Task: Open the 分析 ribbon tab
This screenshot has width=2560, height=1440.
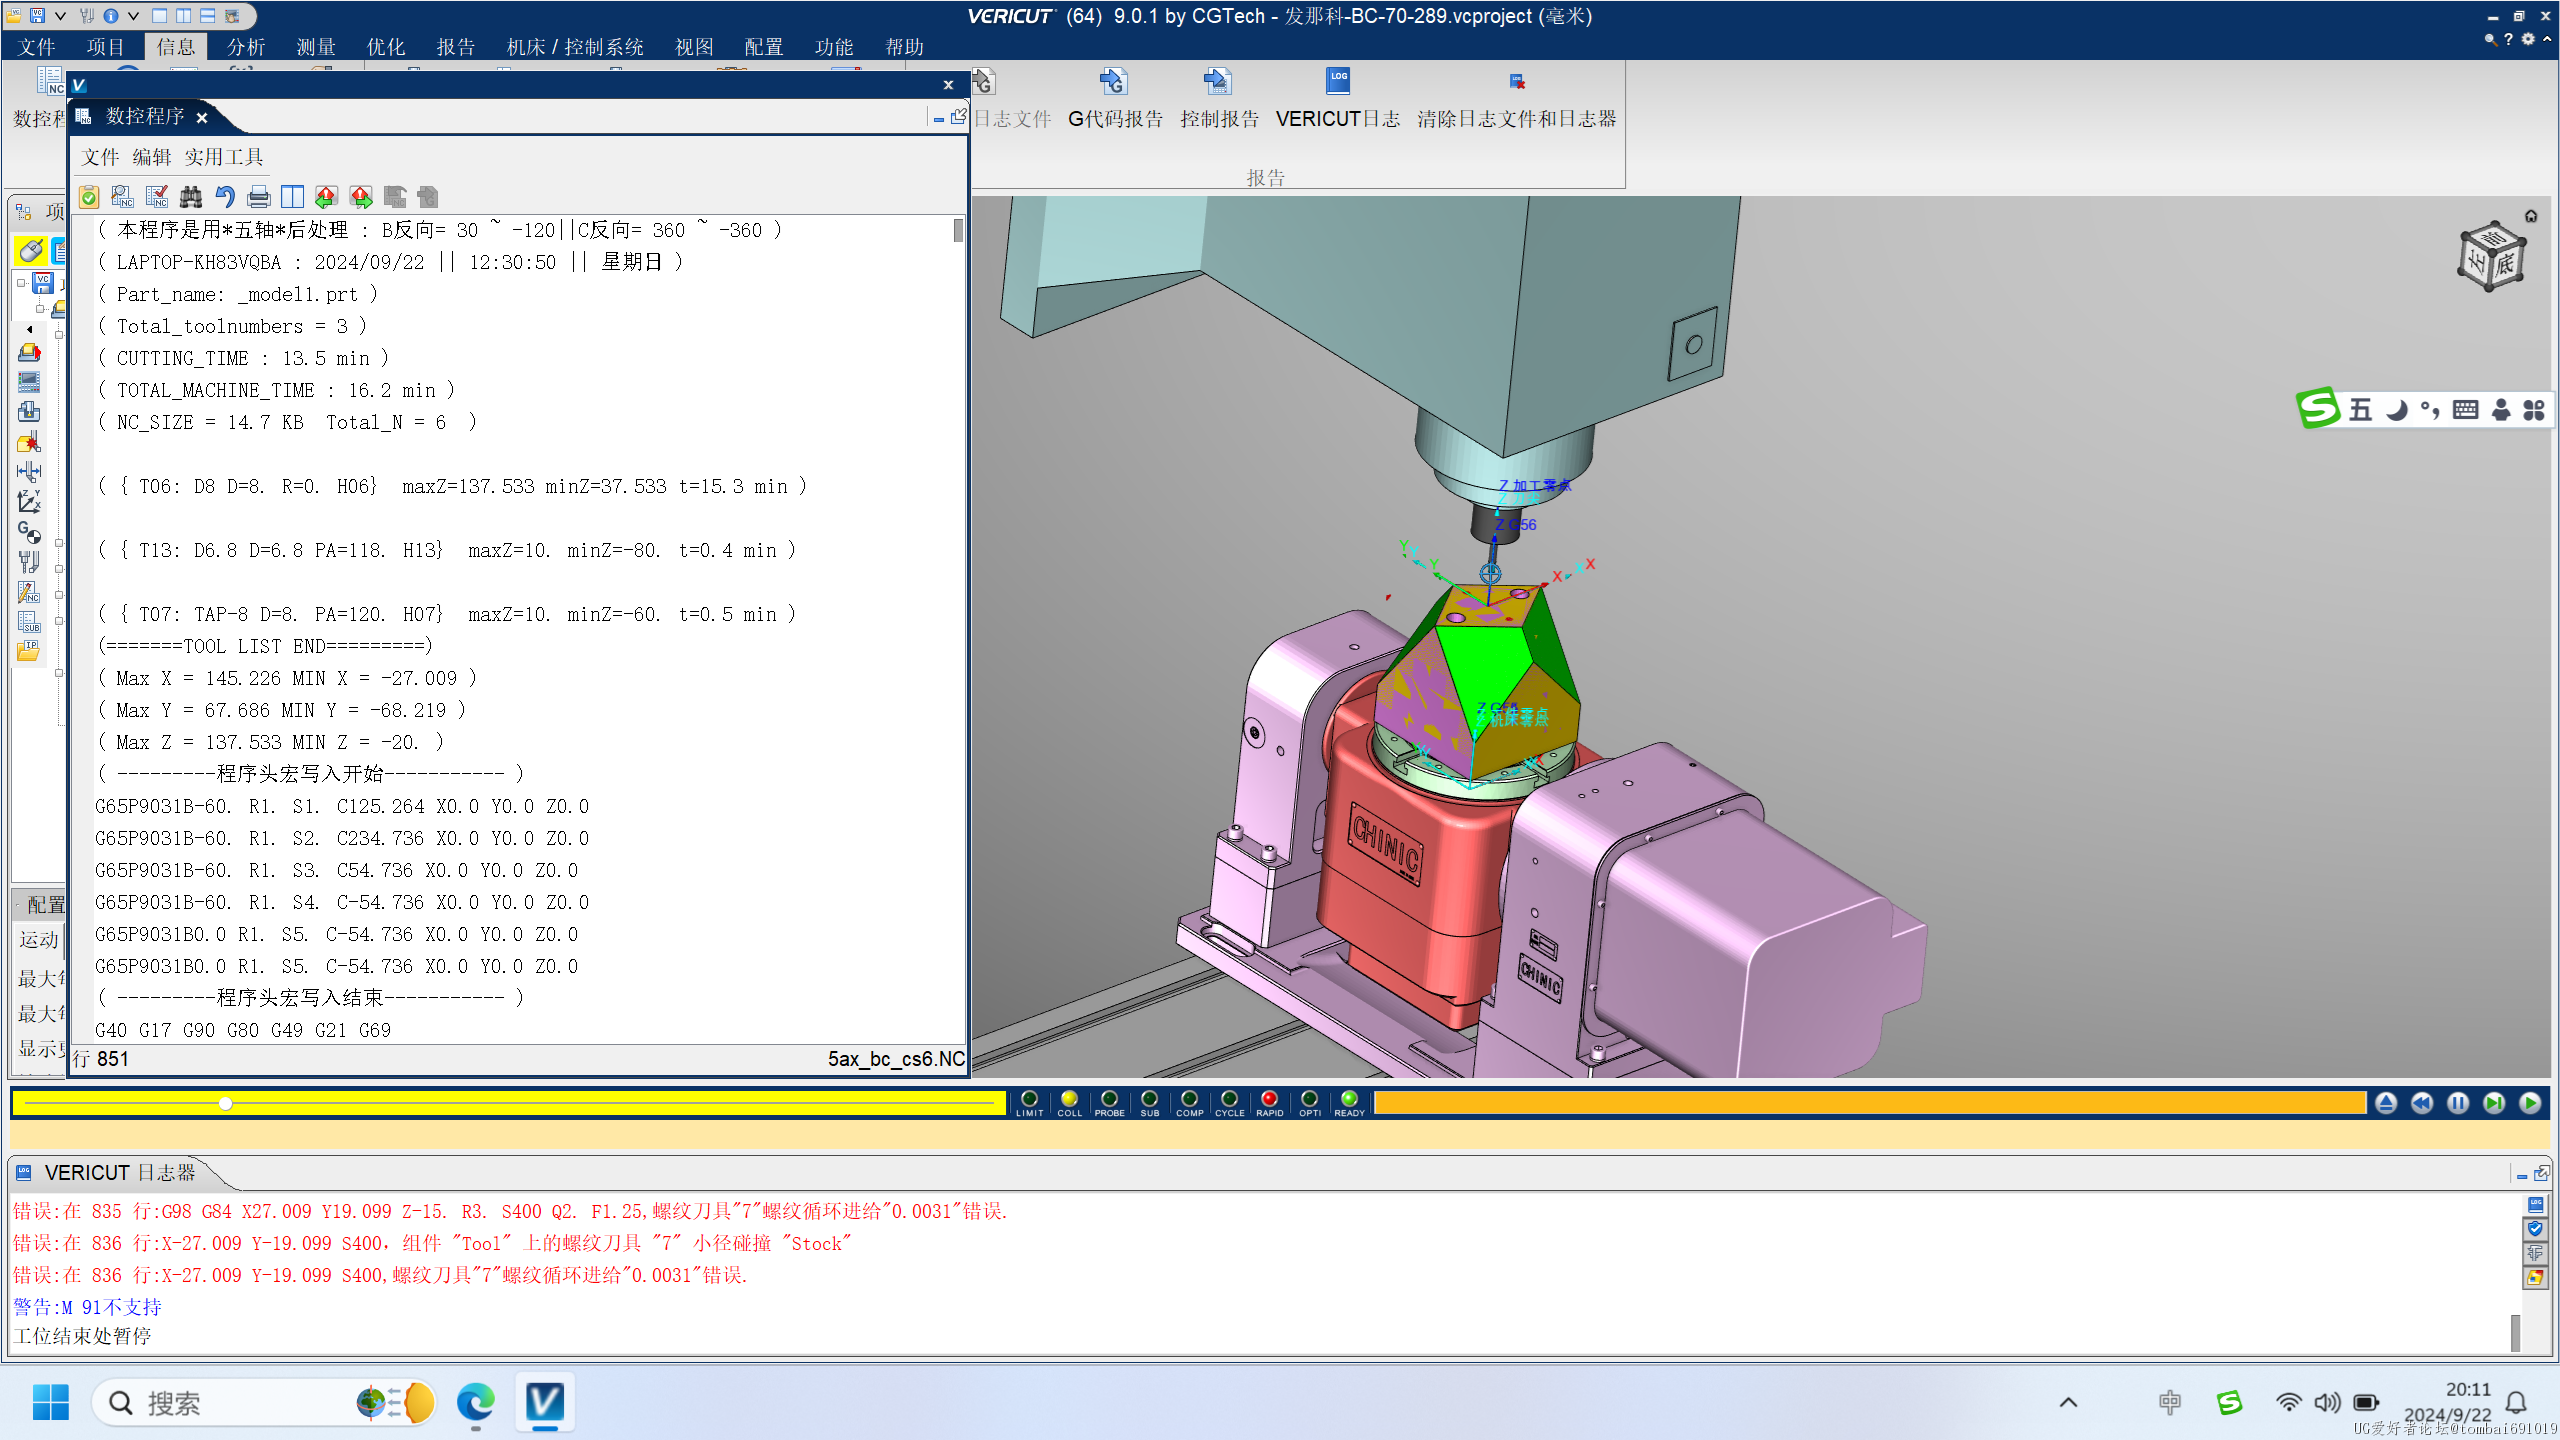Action: coord(245,47)
